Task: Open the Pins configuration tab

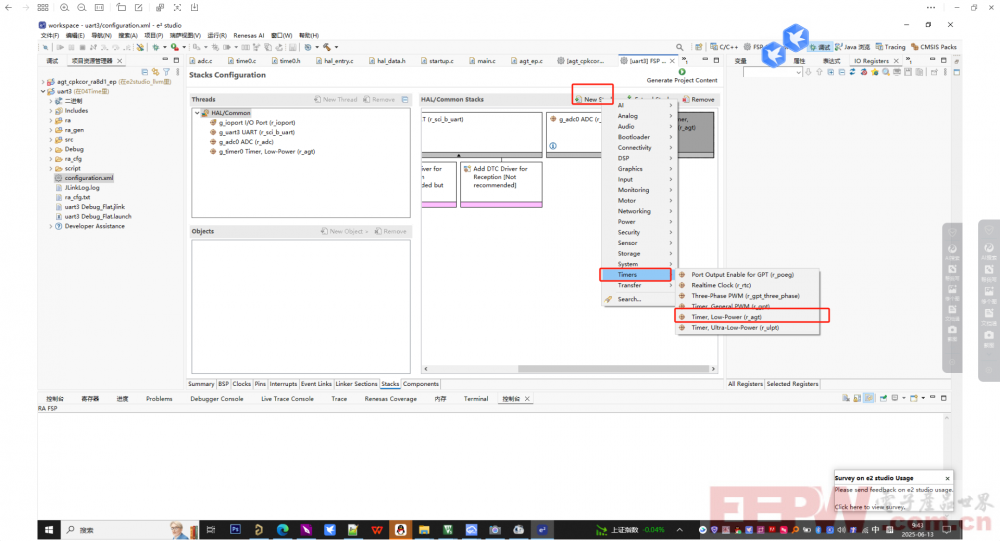Action: (260, 384)
